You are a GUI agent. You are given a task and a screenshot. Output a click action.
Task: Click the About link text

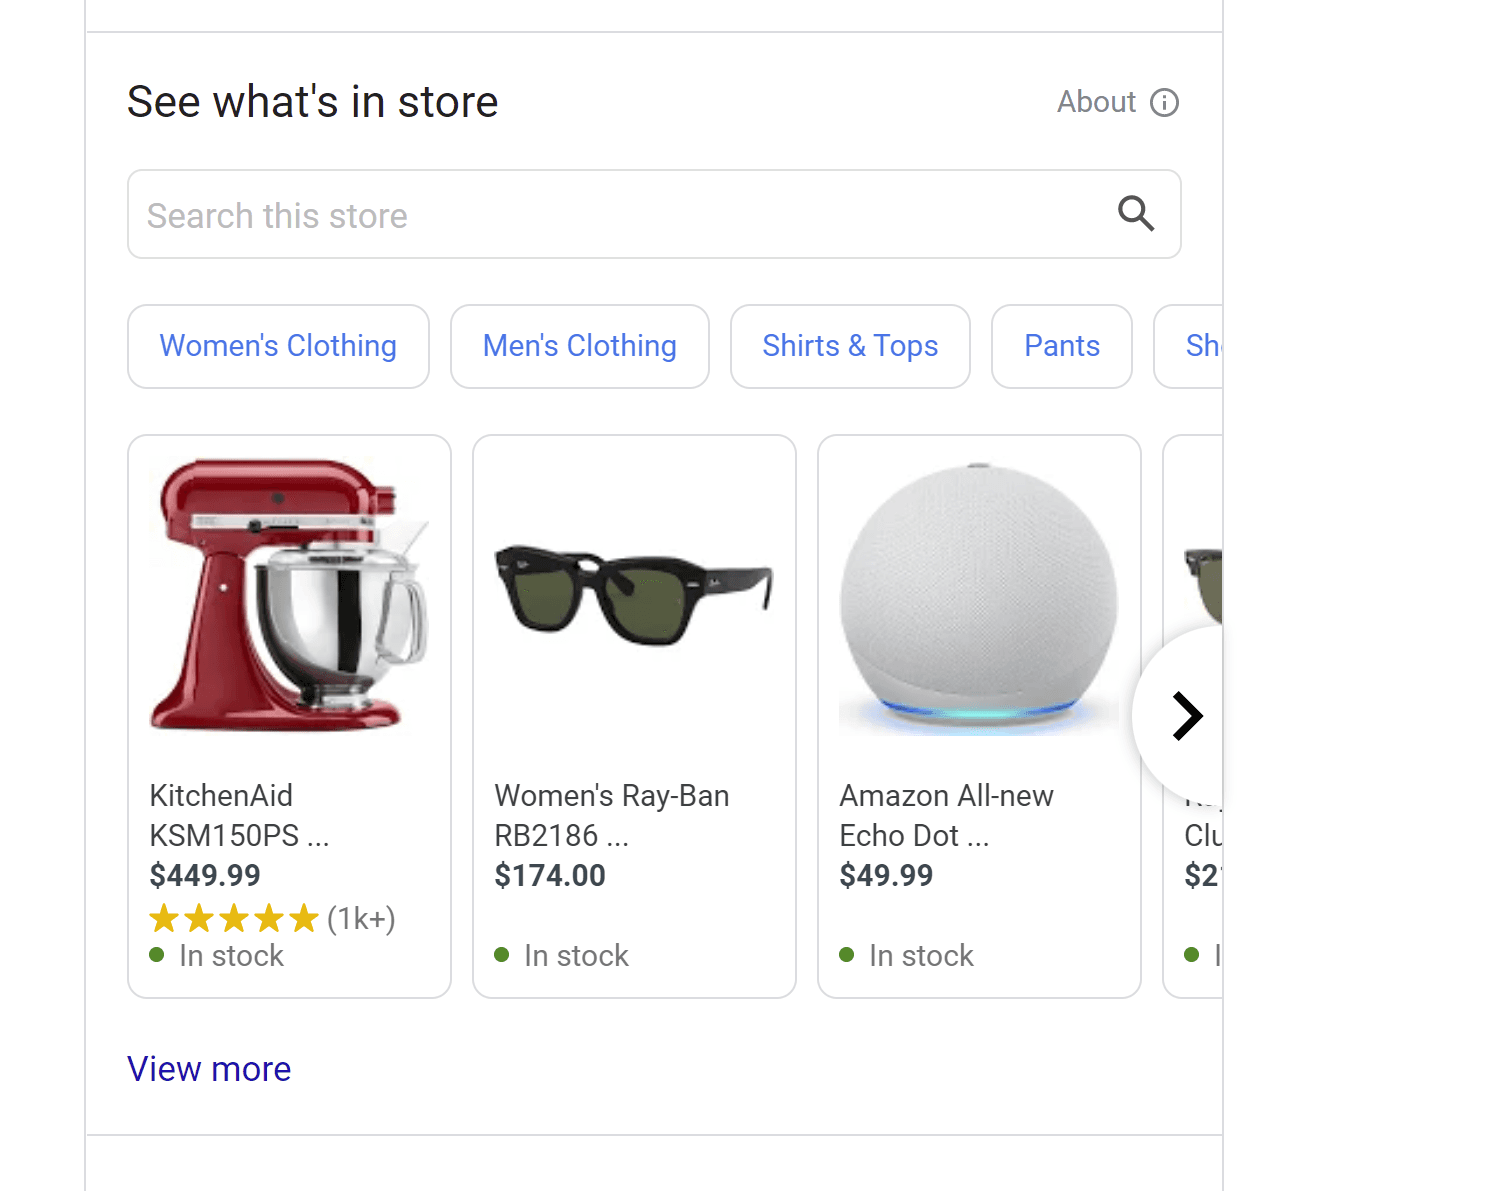(1096, 102)
